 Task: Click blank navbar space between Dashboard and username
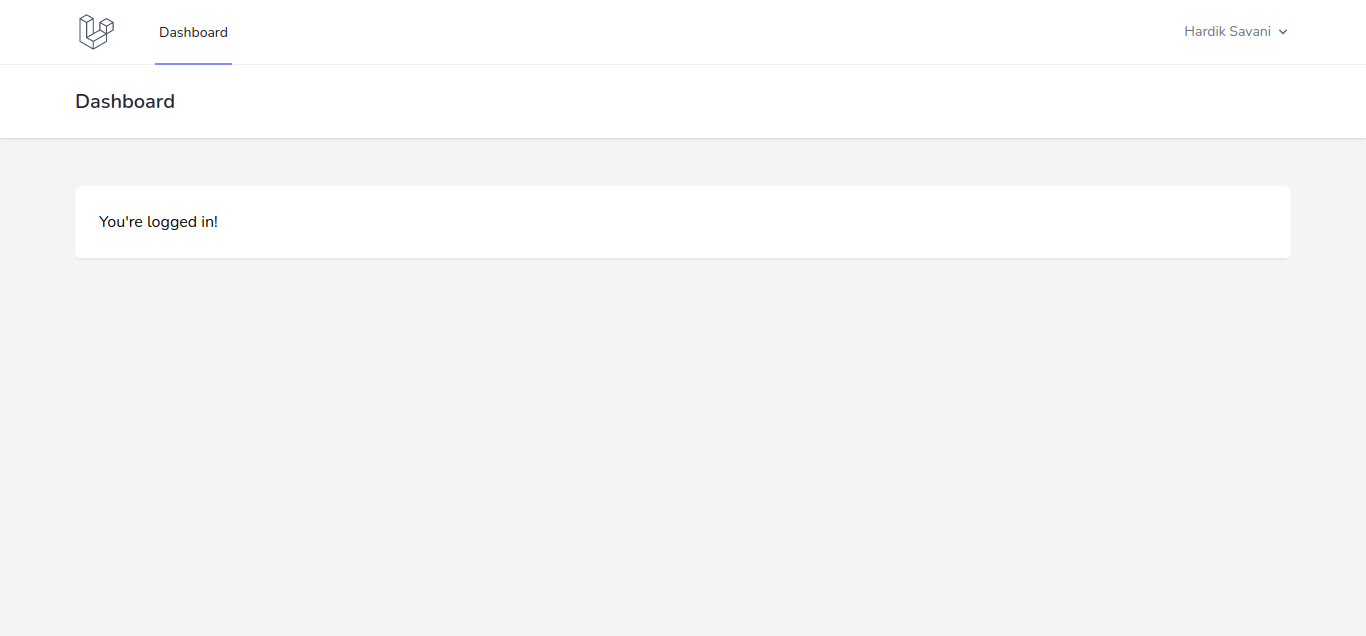700,32
